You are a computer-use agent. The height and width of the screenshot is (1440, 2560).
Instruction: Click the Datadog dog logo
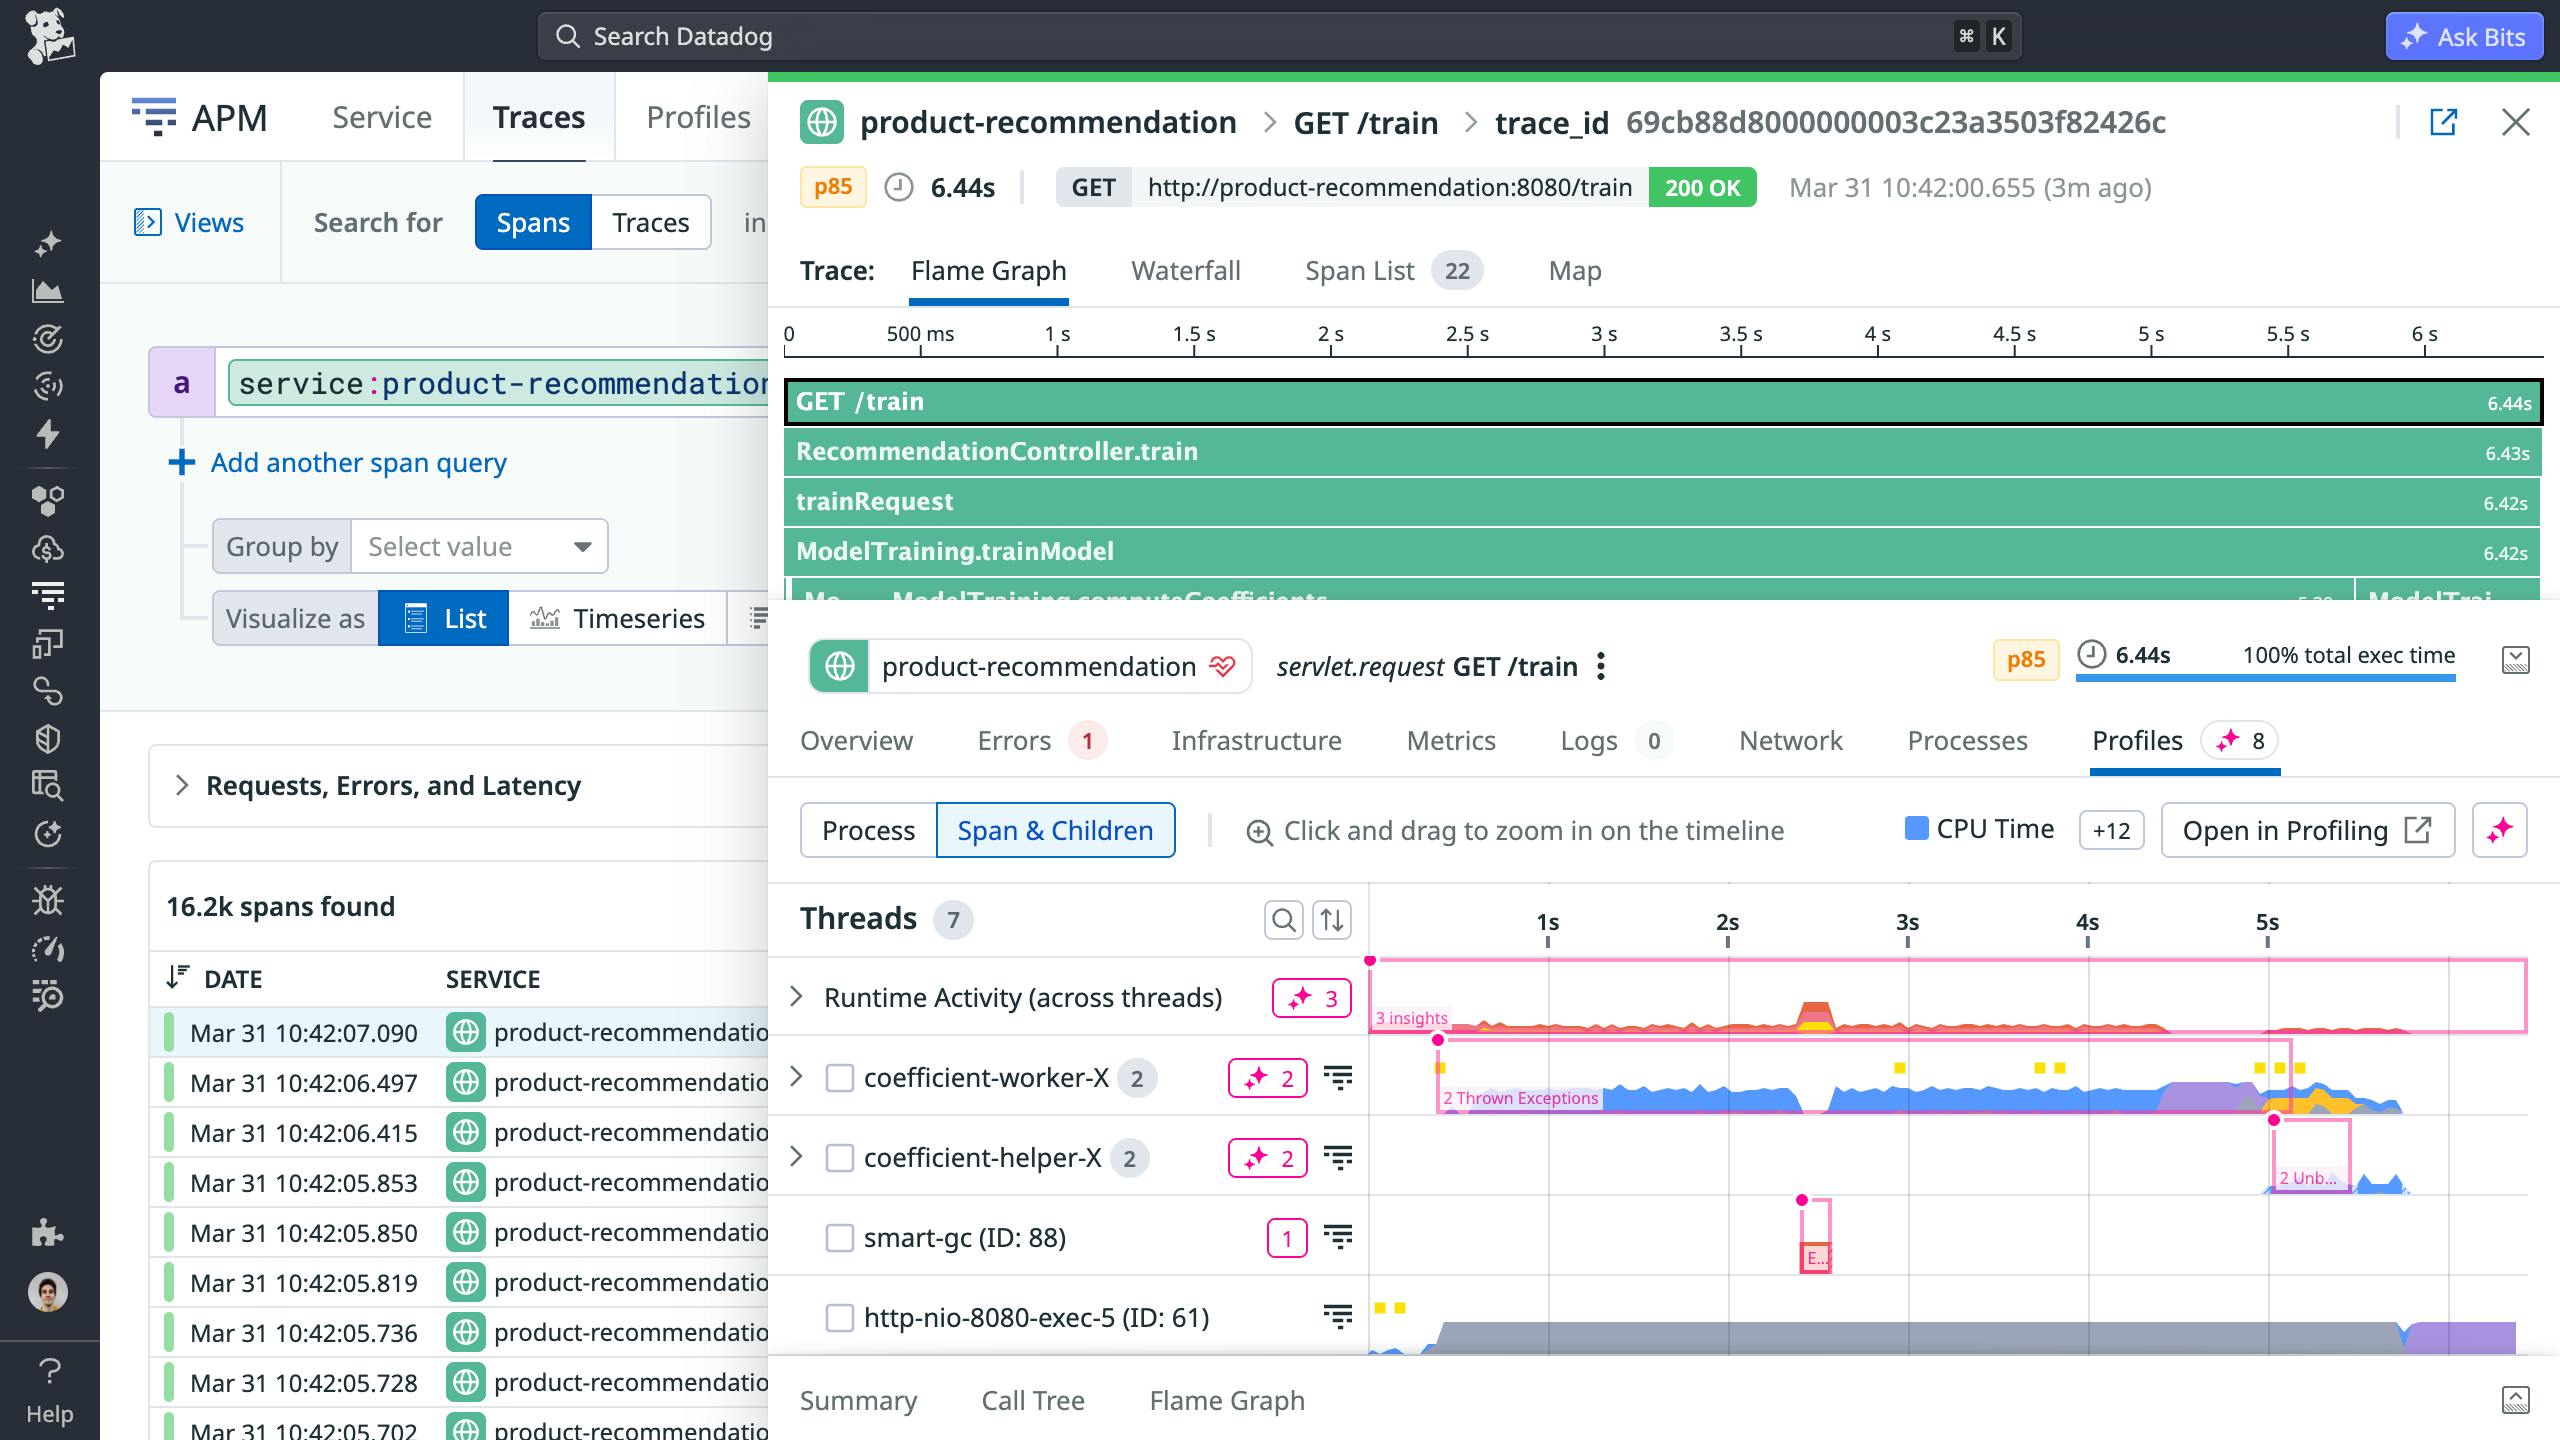coord(49,36)
